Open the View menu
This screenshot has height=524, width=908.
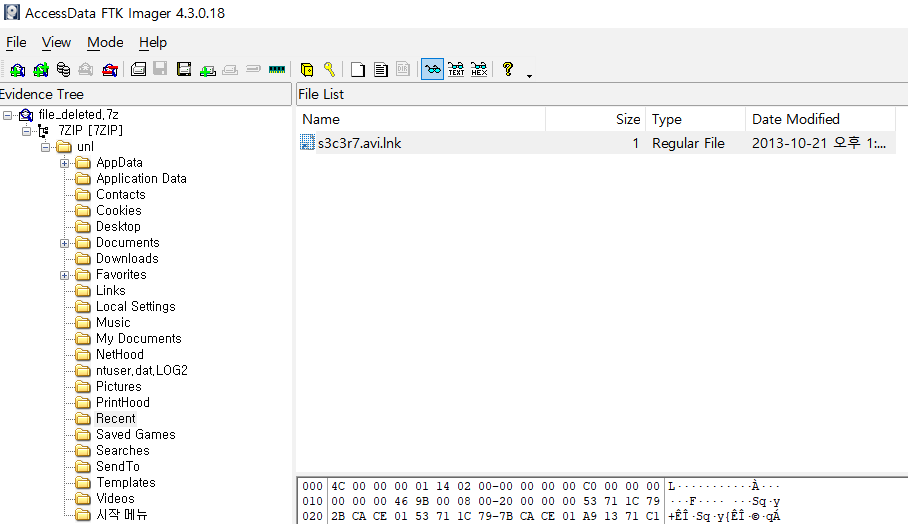pos(56,42)
